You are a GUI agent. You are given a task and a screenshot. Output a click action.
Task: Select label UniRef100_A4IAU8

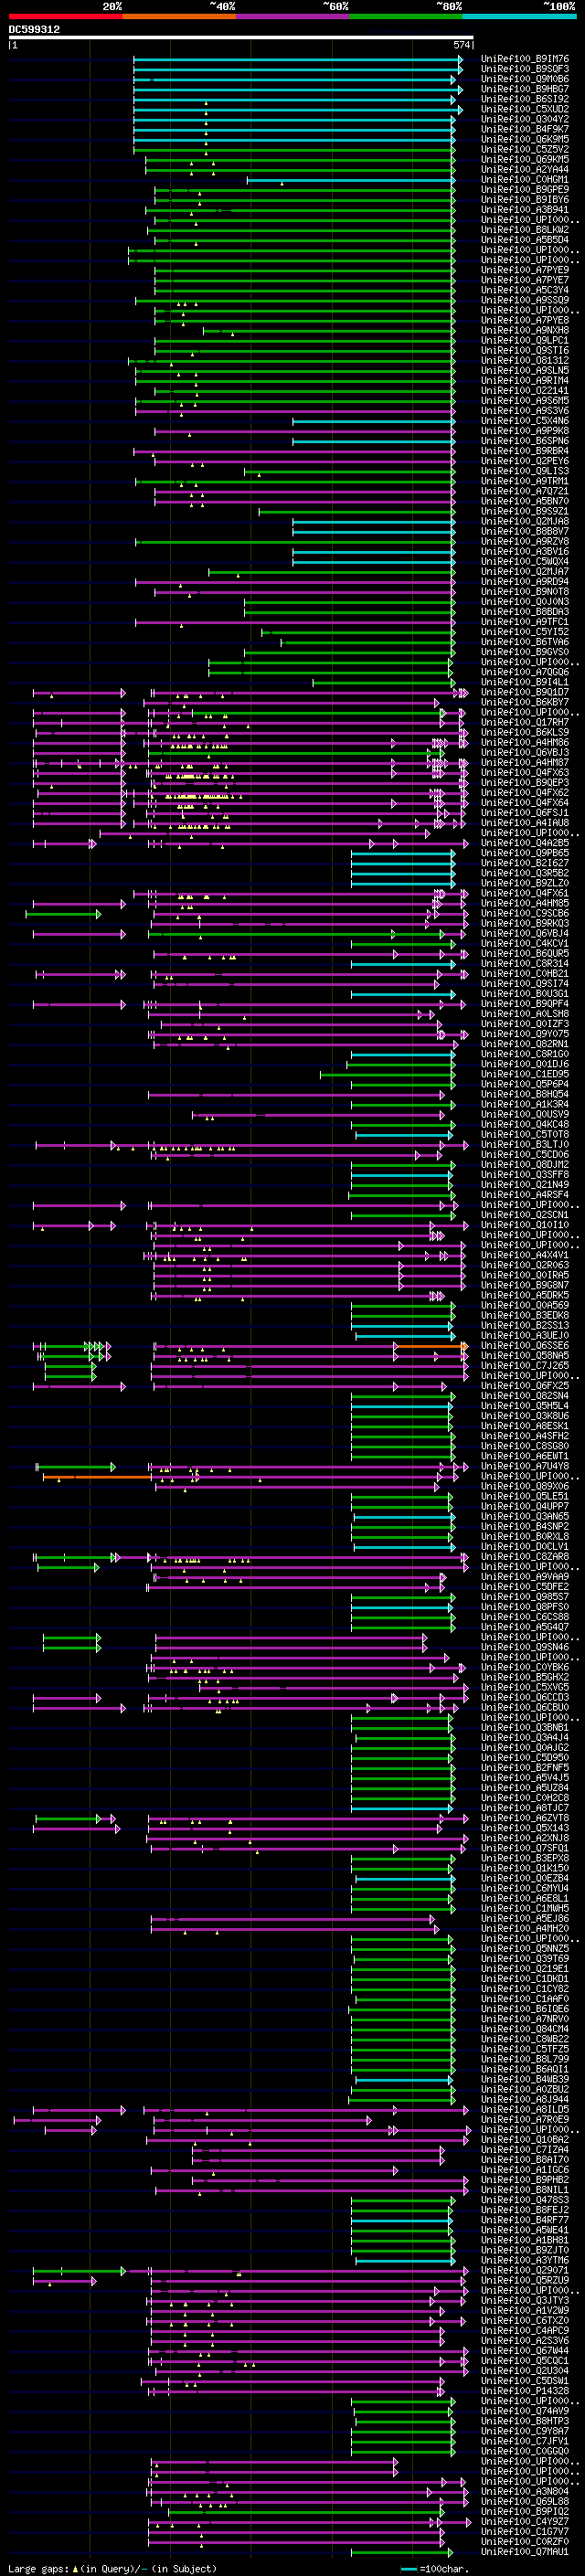(x=525, y=822)
